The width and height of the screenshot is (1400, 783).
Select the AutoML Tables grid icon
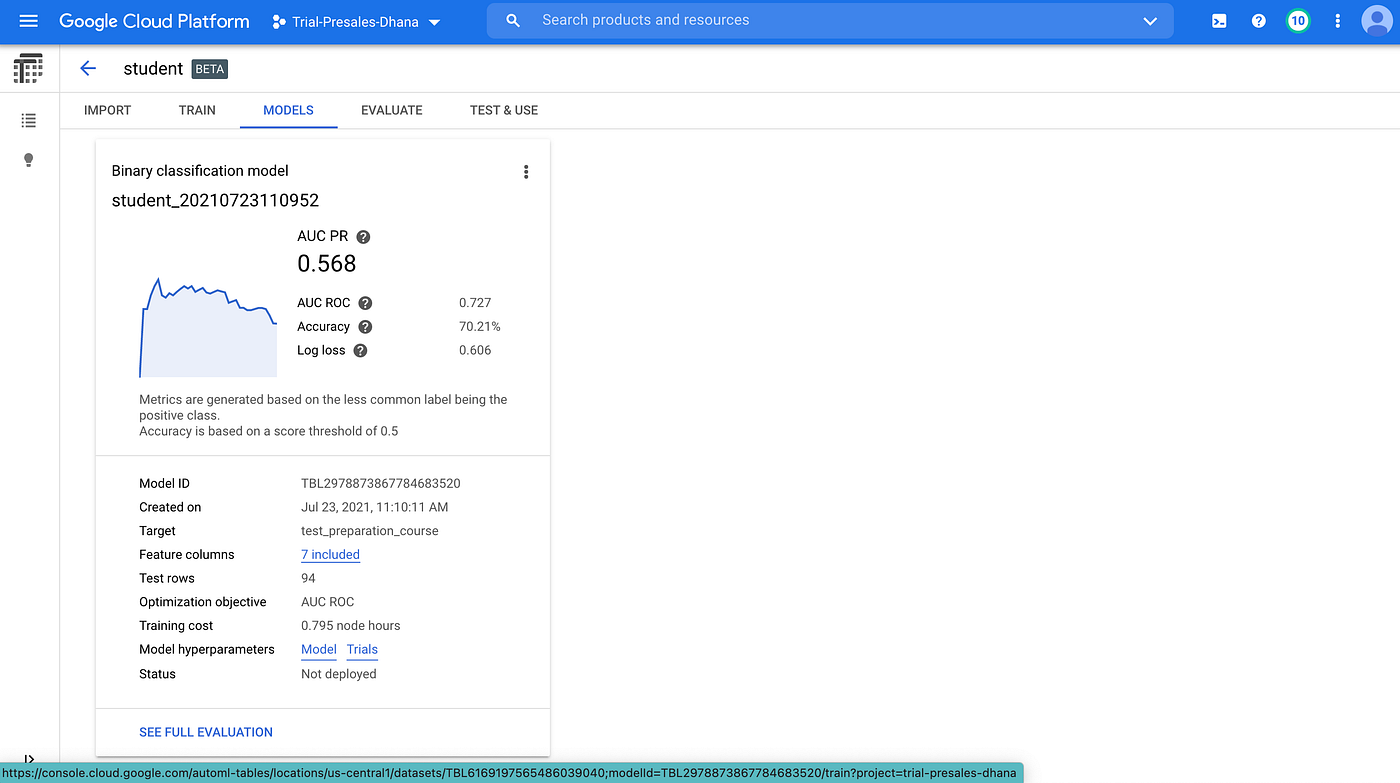(x=28, y=68)
